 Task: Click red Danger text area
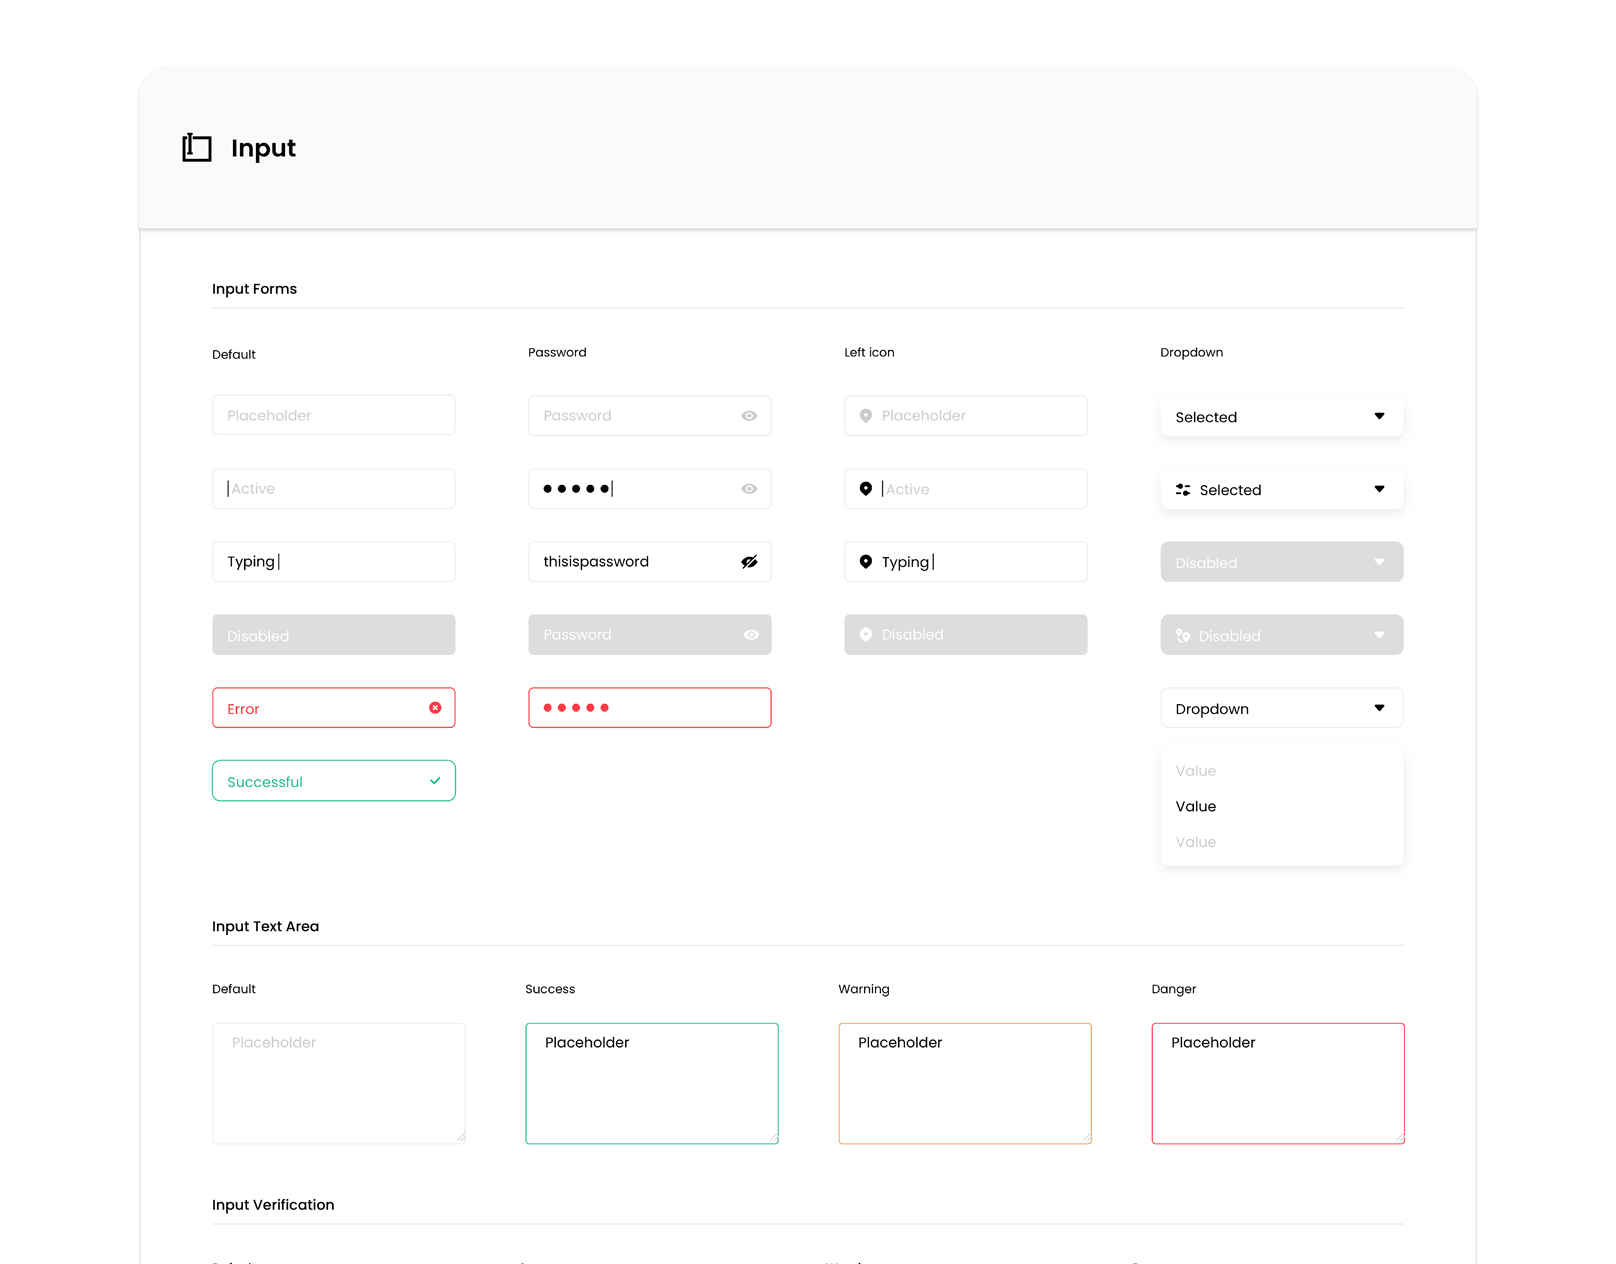[x=1278, y=1083]
